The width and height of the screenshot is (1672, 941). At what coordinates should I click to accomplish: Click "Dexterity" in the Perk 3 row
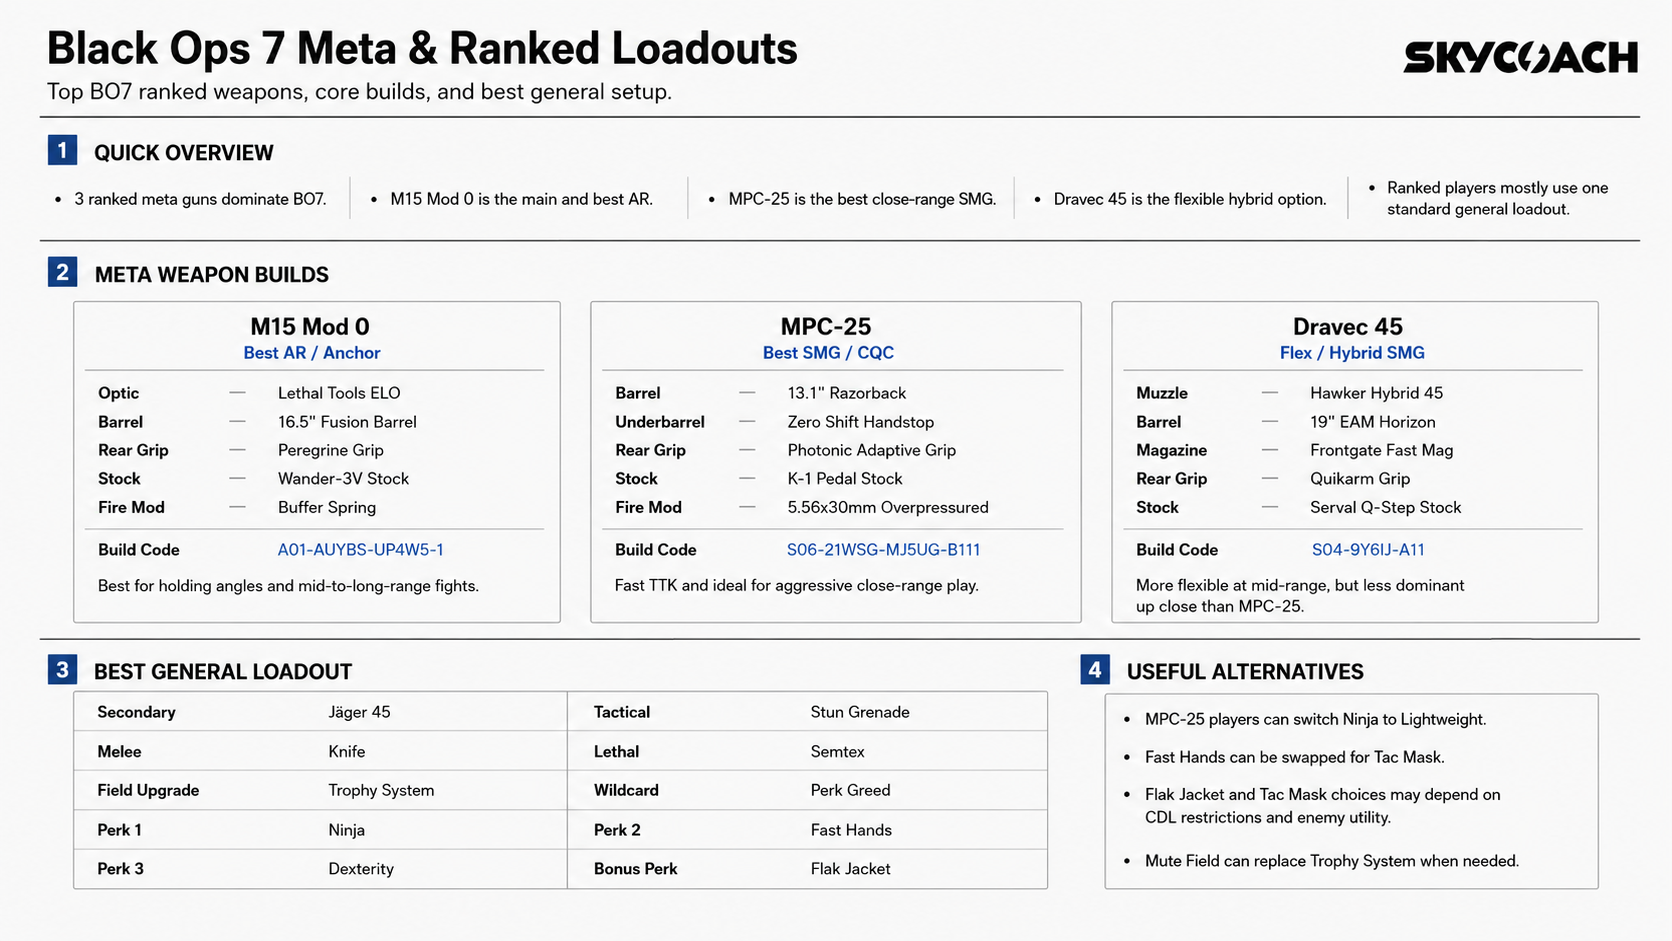361,869
